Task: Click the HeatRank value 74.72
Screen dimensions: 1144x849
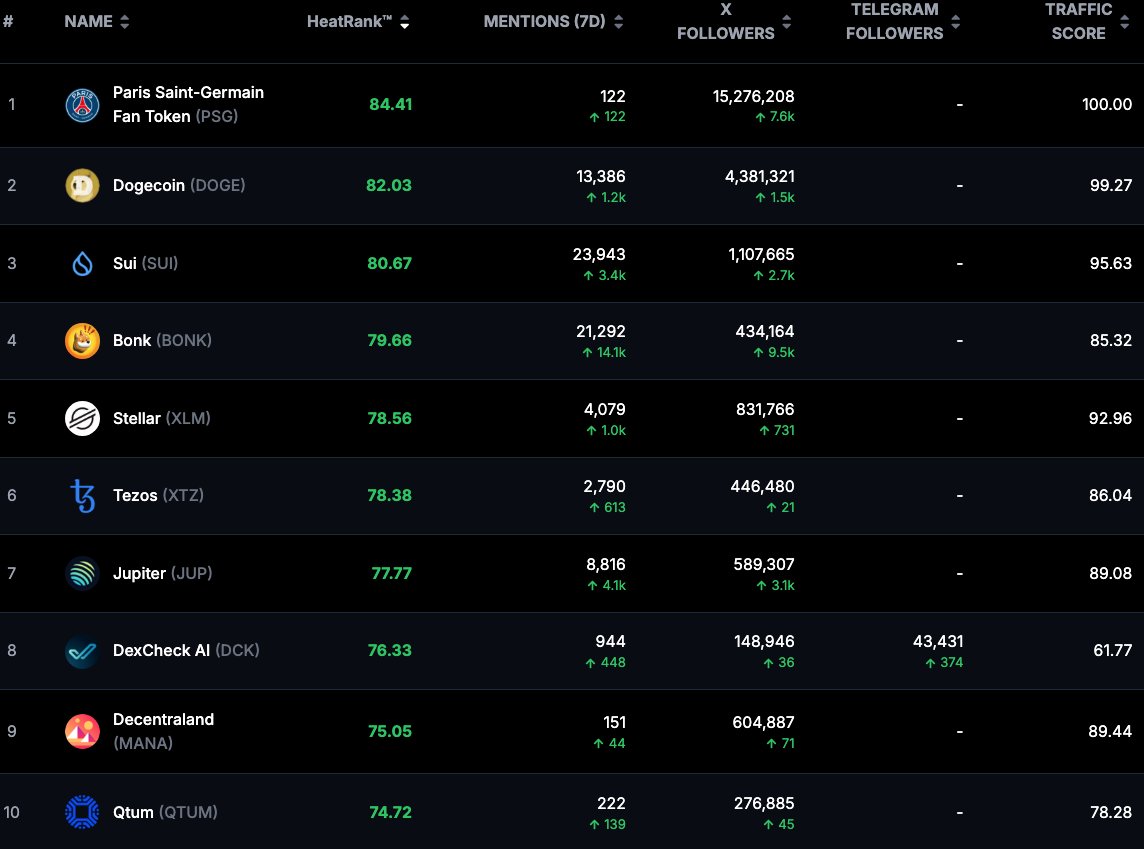Action: [390, 812]
